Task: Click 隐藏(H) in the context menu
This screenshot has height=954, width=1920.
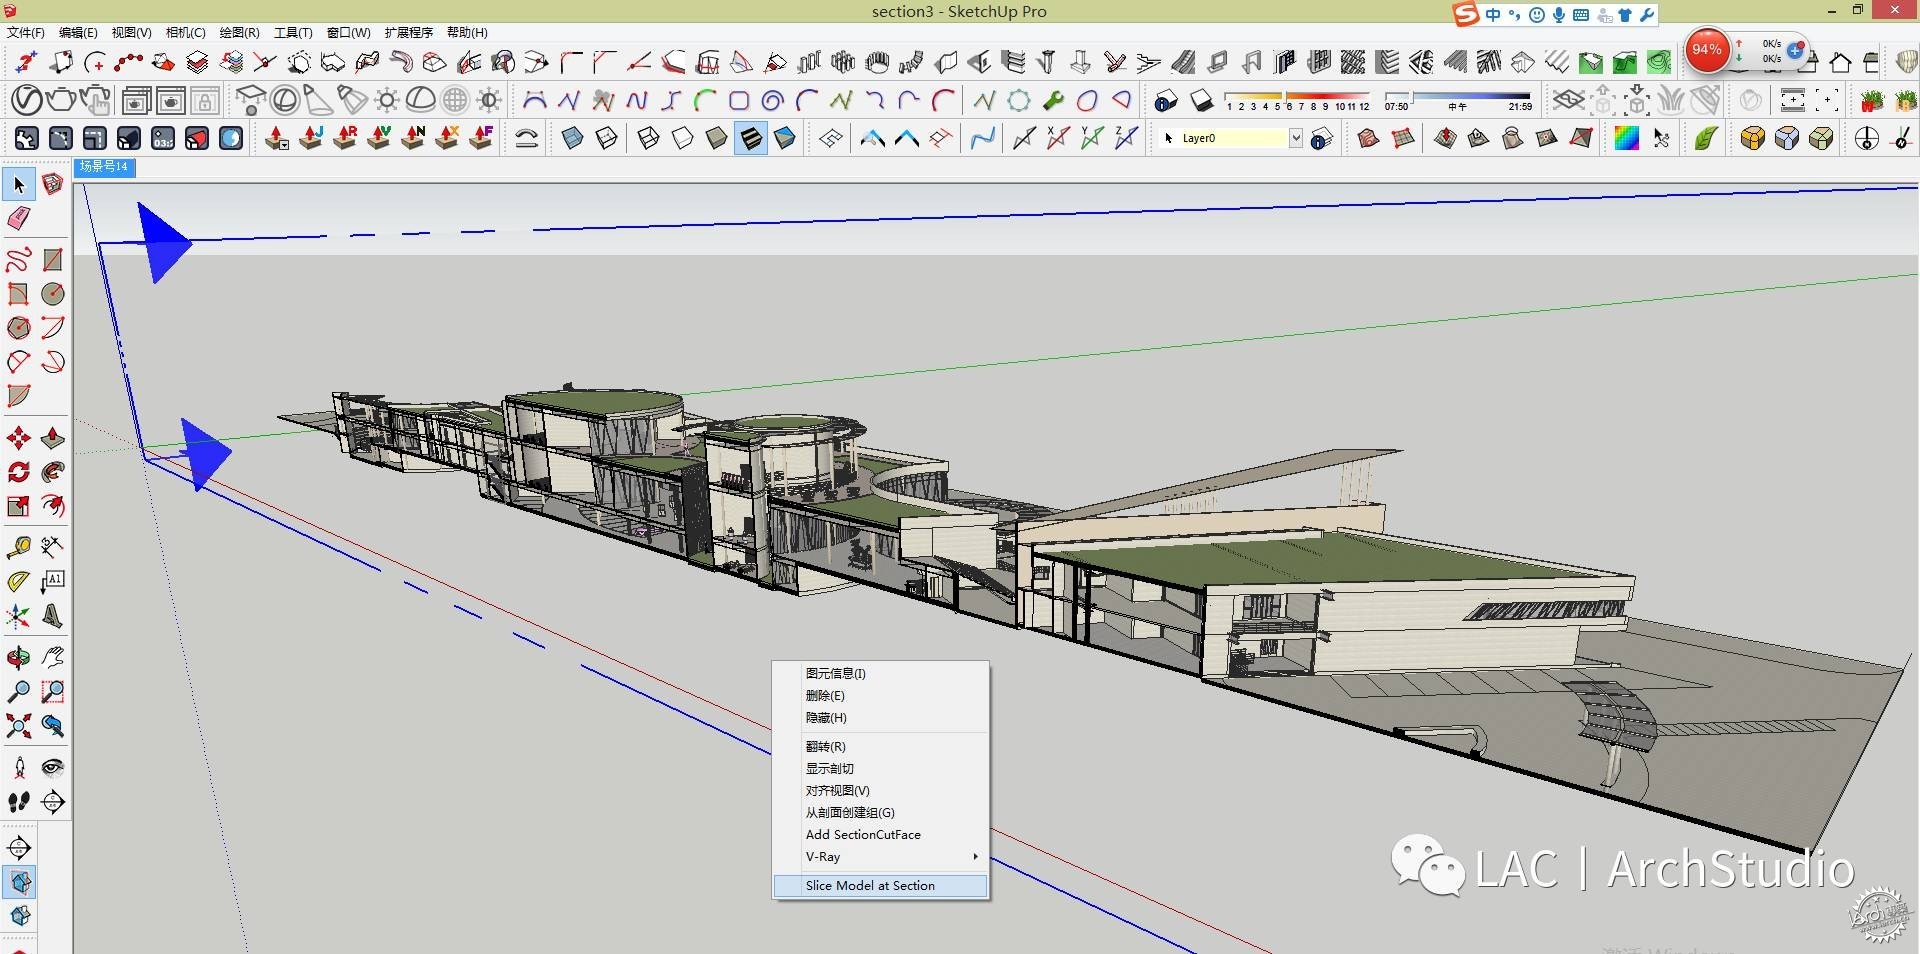Action: 880,718
